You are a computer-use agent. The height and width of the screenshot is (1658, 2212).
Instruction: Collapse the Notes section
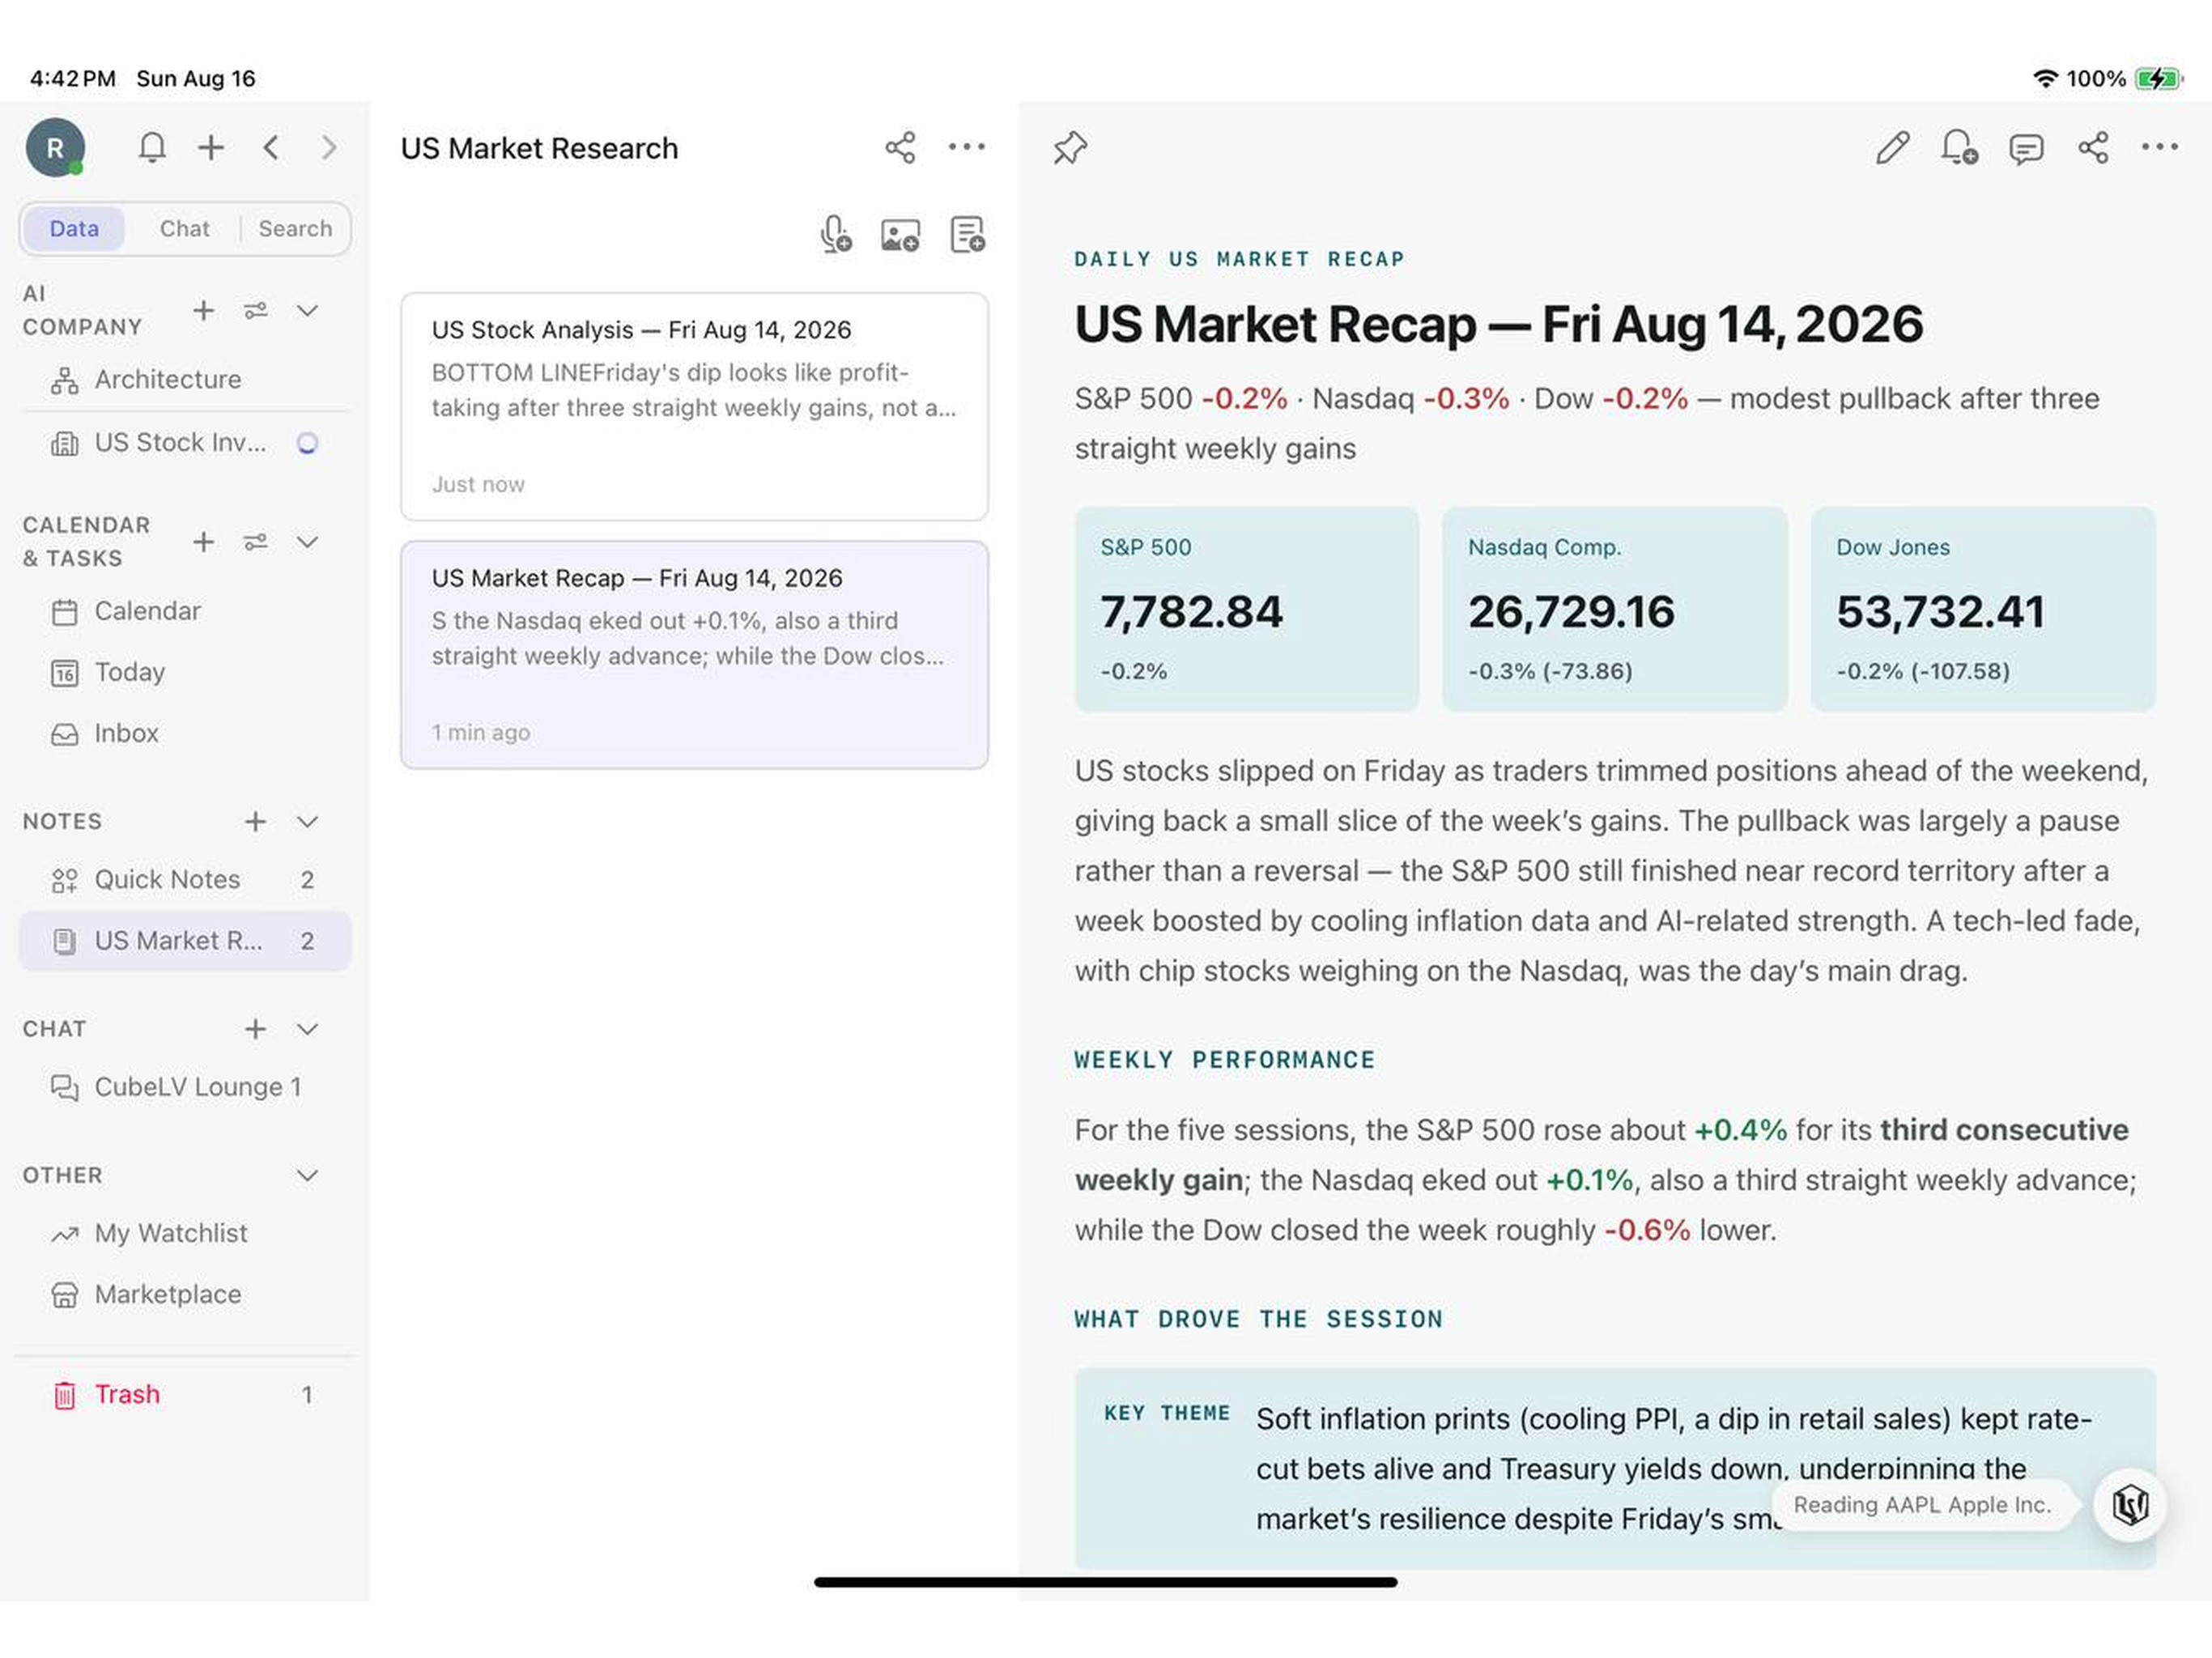click(308, 822)
